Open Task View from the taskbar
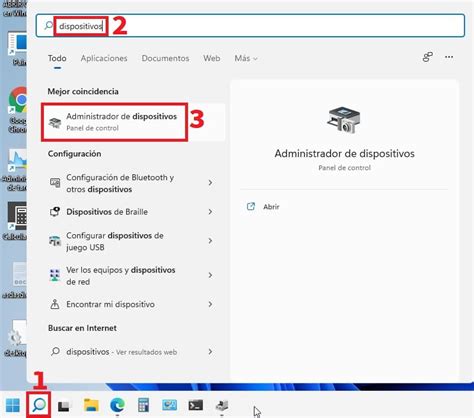Image resolution: width=474 pixels, height=418 pixels. (x=64, y=406)
